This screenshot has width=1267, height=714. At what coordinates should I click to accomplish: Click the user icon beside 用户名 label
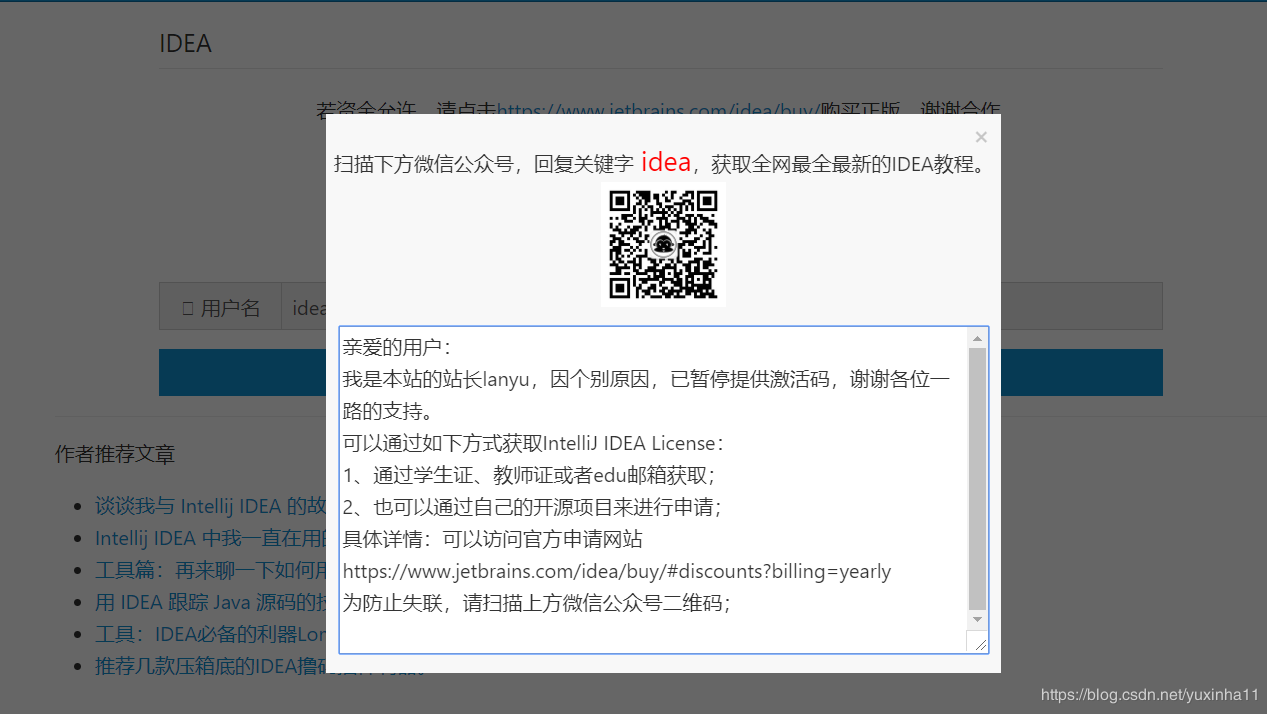point(186,306)
